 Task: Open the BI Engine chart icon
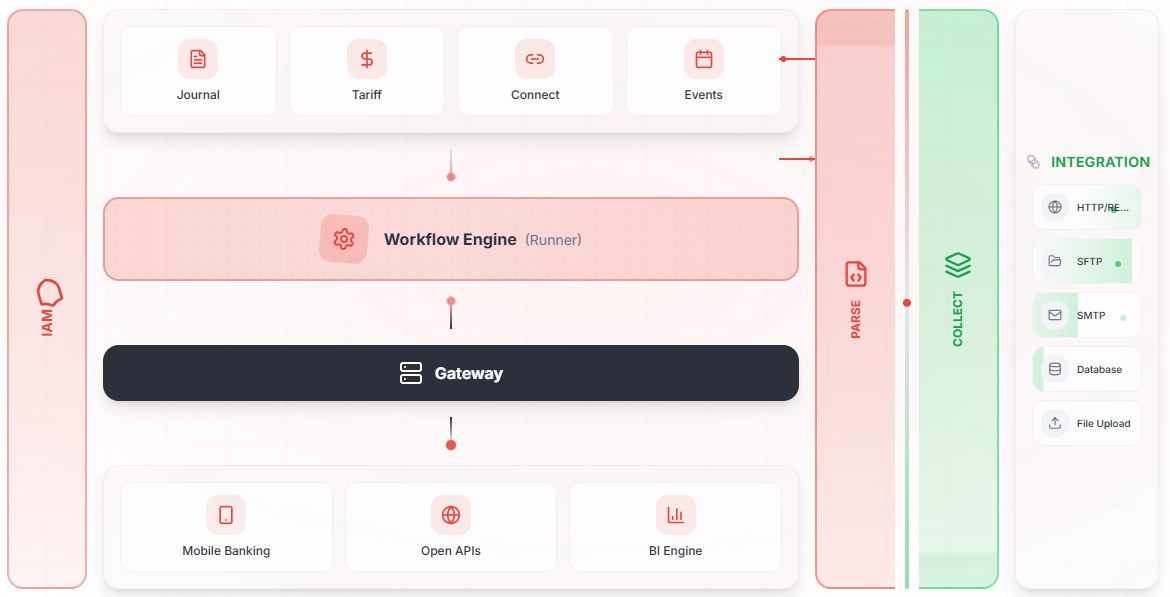[676, 515]
